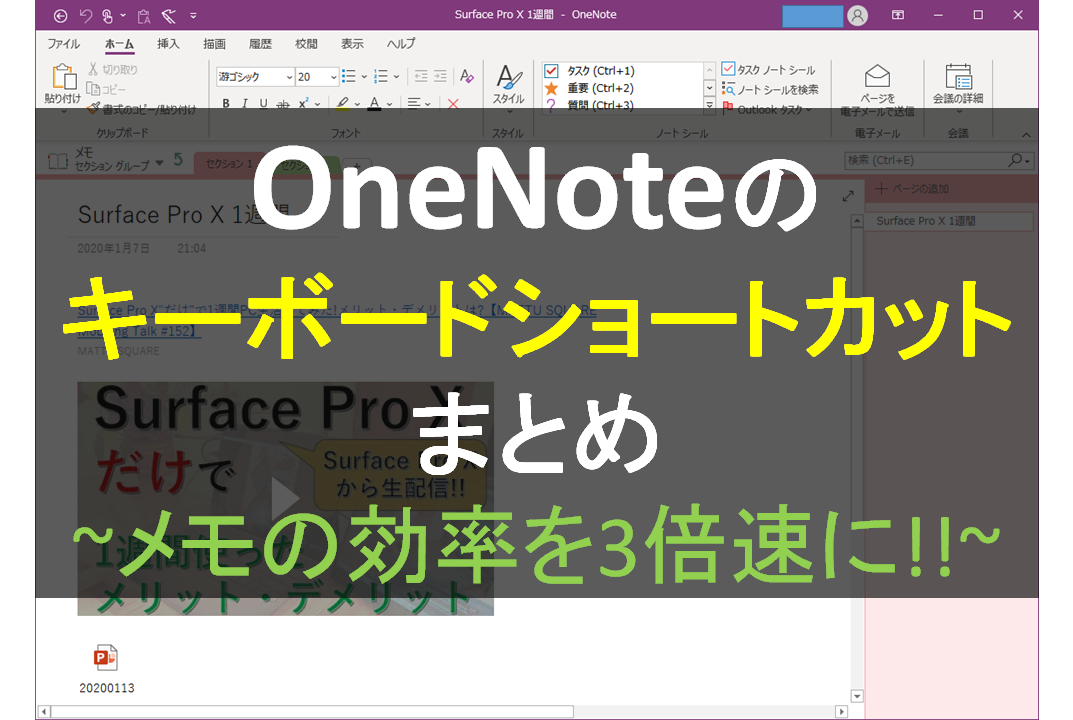Go to the 履歴 tab
Viewport: 1073px width, 720px height.
pos(260,44)
